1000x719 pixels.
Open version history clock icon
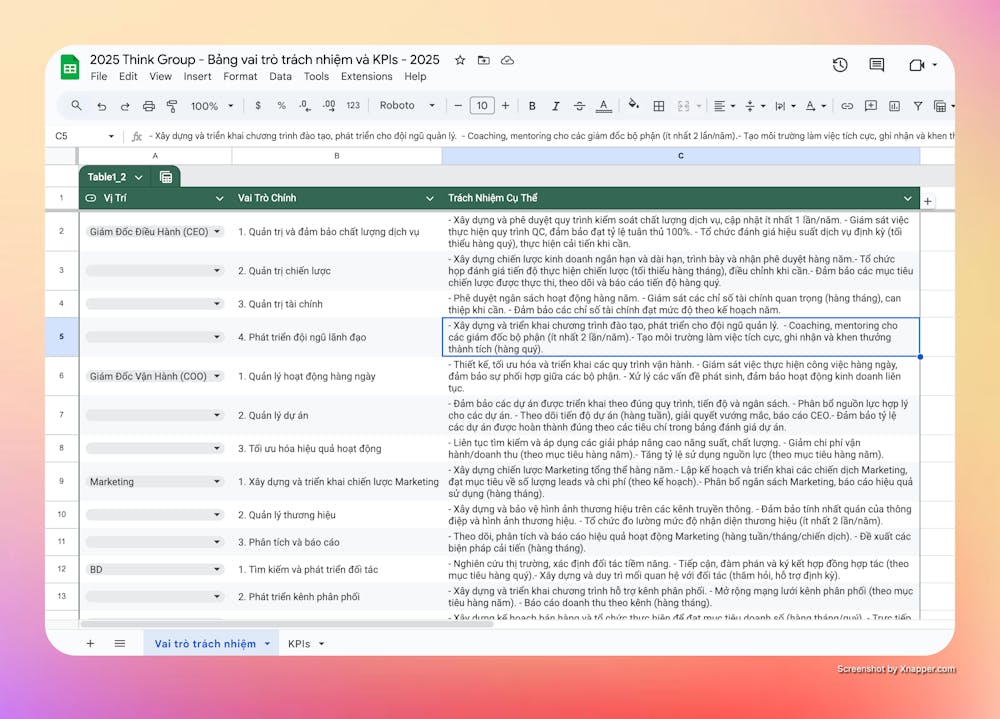[840, 65]
